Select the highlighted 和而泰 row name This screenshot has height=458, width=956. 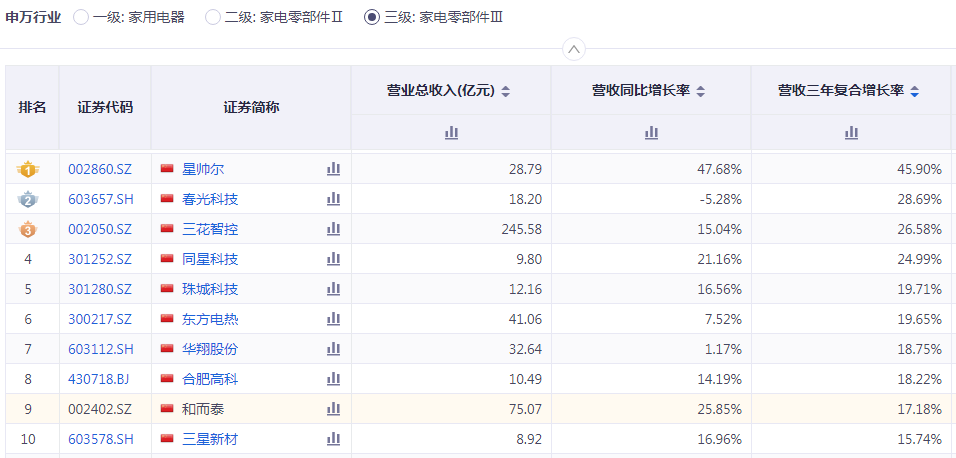[203, 409]
